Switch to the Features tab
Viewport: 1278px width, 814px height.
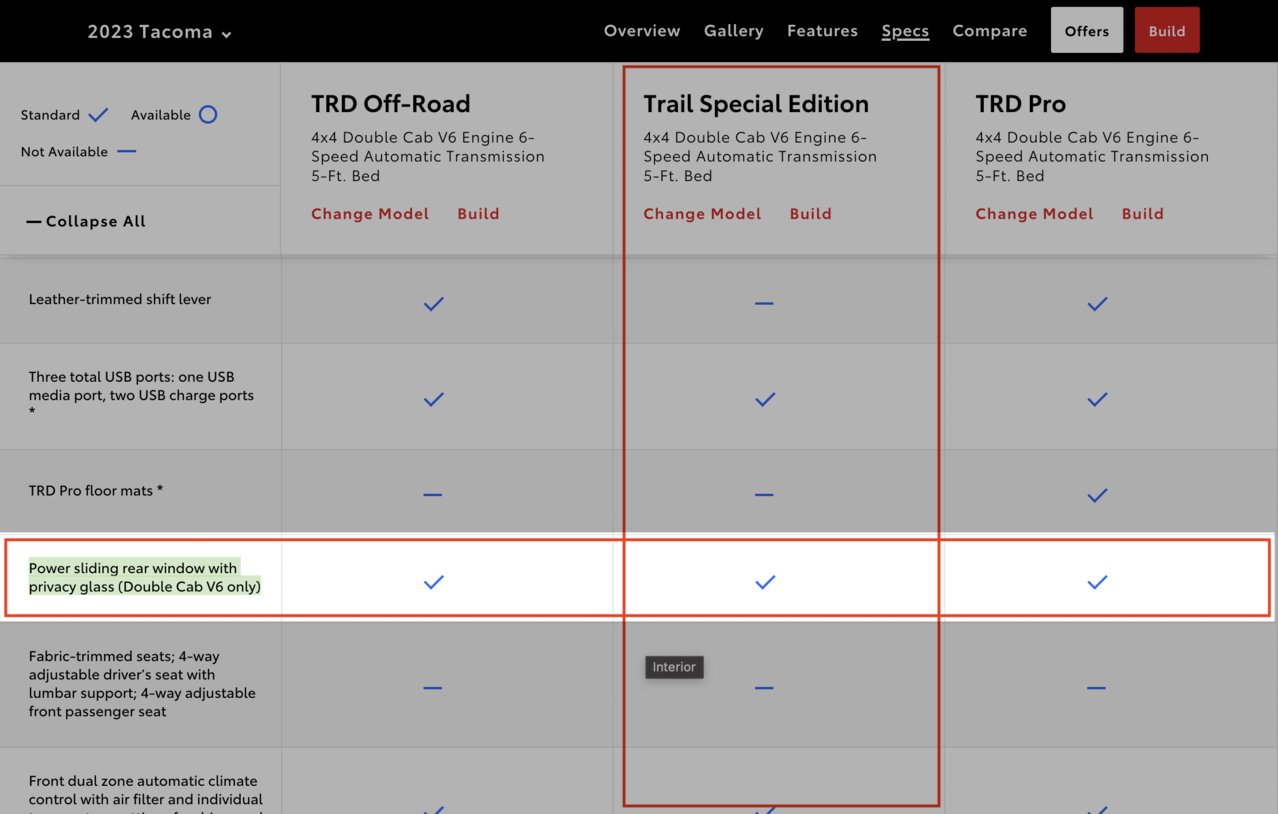coord(822,31)
